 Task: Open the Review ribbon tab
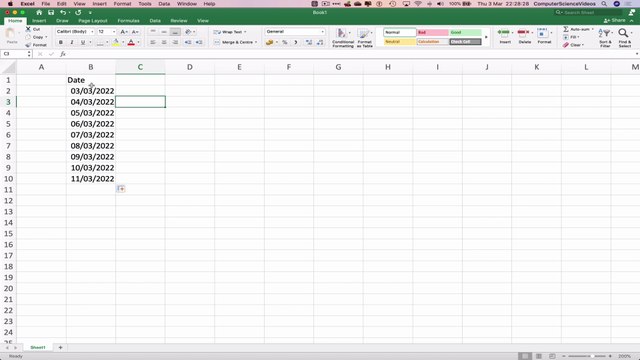pyautogui.click(x=178, y=21)
